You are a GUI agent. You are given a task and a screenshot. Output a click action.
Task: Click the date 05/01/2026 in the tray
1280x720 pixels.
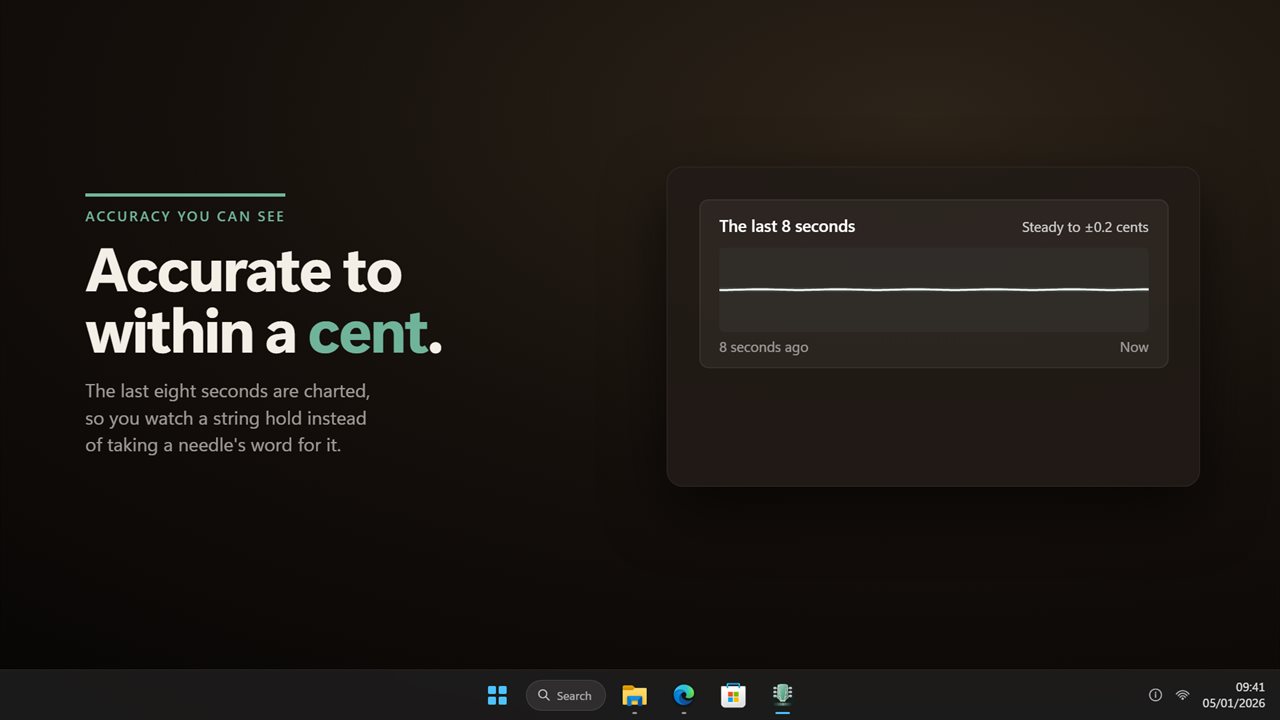(x=1234, y=703)
